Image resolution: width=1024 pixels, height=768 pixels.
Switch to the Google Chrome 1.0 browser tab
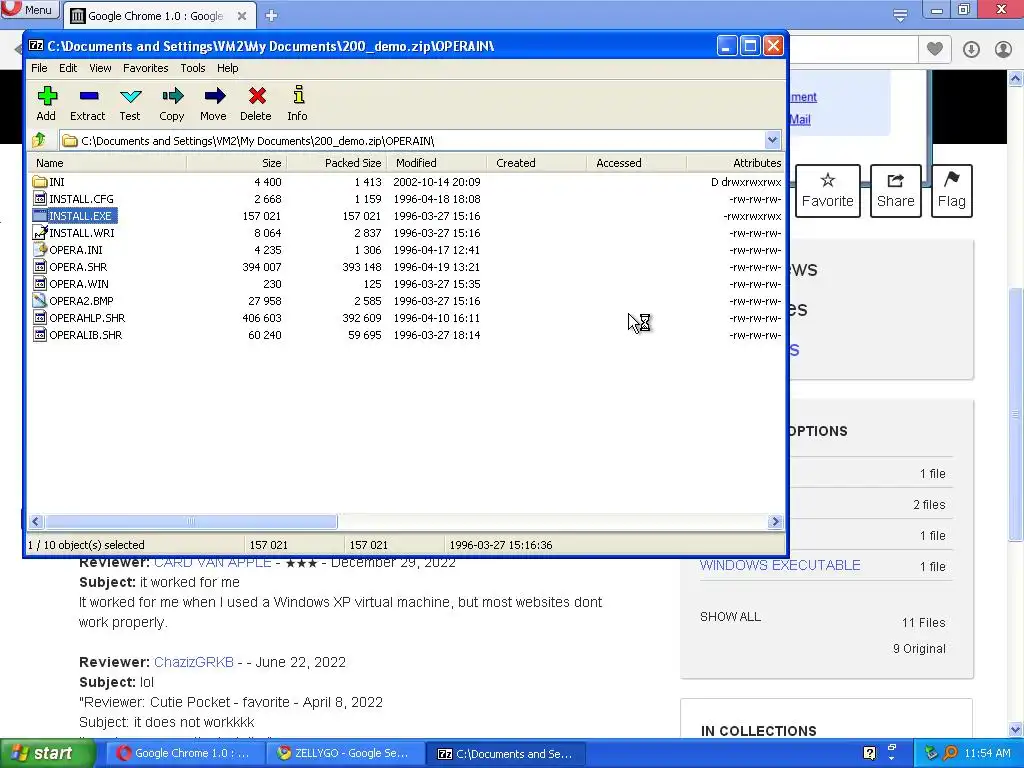point(159,16)
